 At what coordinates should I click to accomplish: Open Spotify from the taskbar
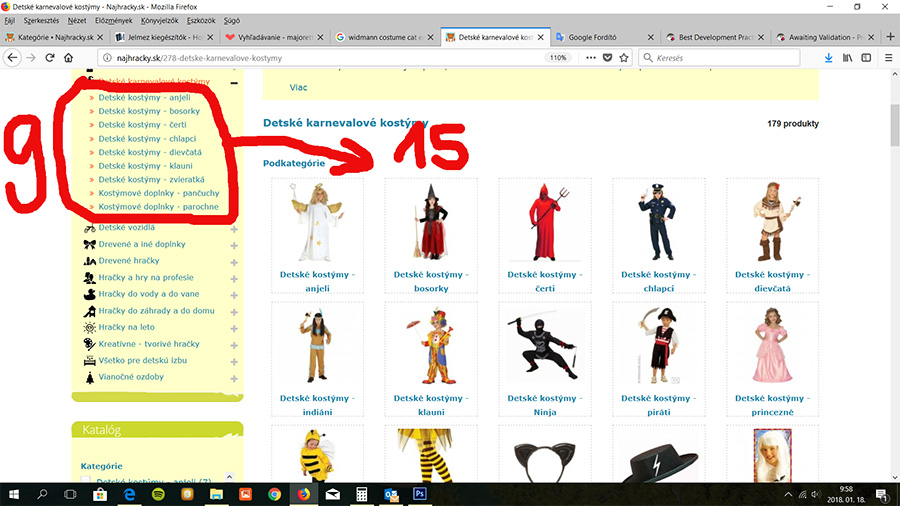click(x=158, y=494)
